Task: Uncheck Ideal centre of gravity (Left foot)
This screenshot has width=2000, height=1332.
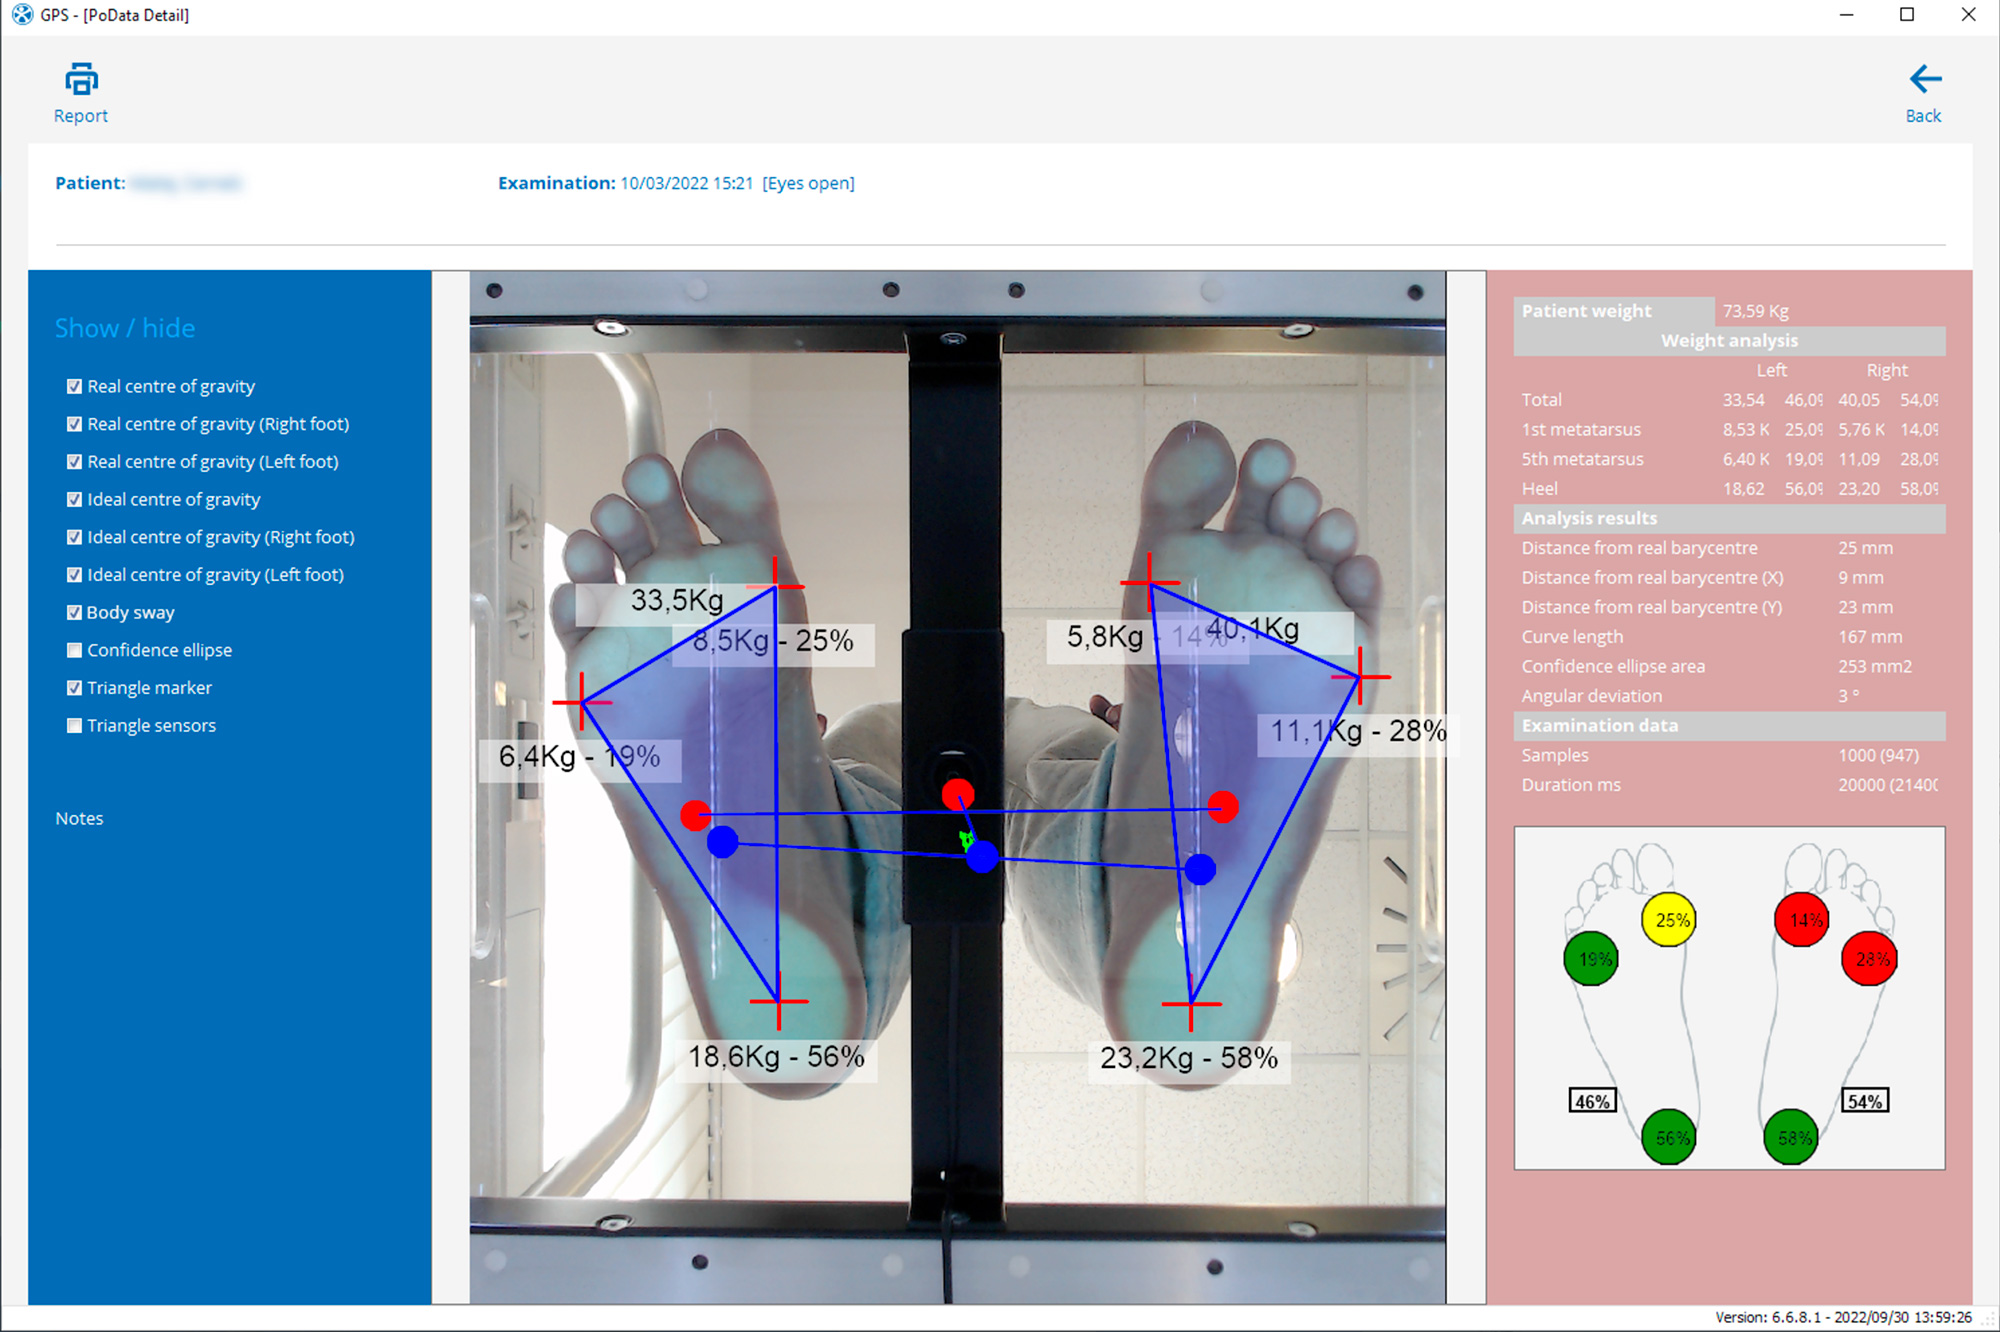Action: [x=74, y=575]
